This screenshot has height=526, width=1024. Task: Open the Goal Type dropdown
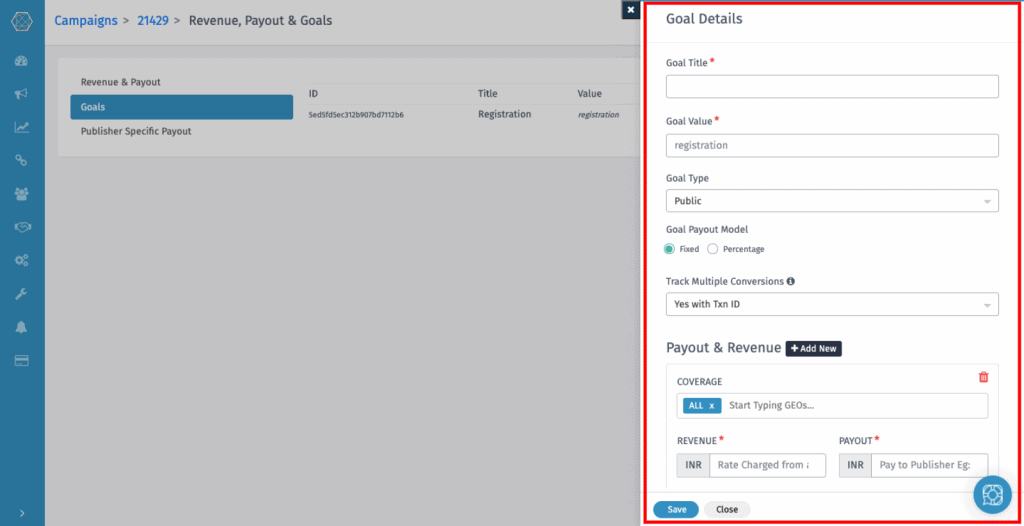click(x=832, y=201)
